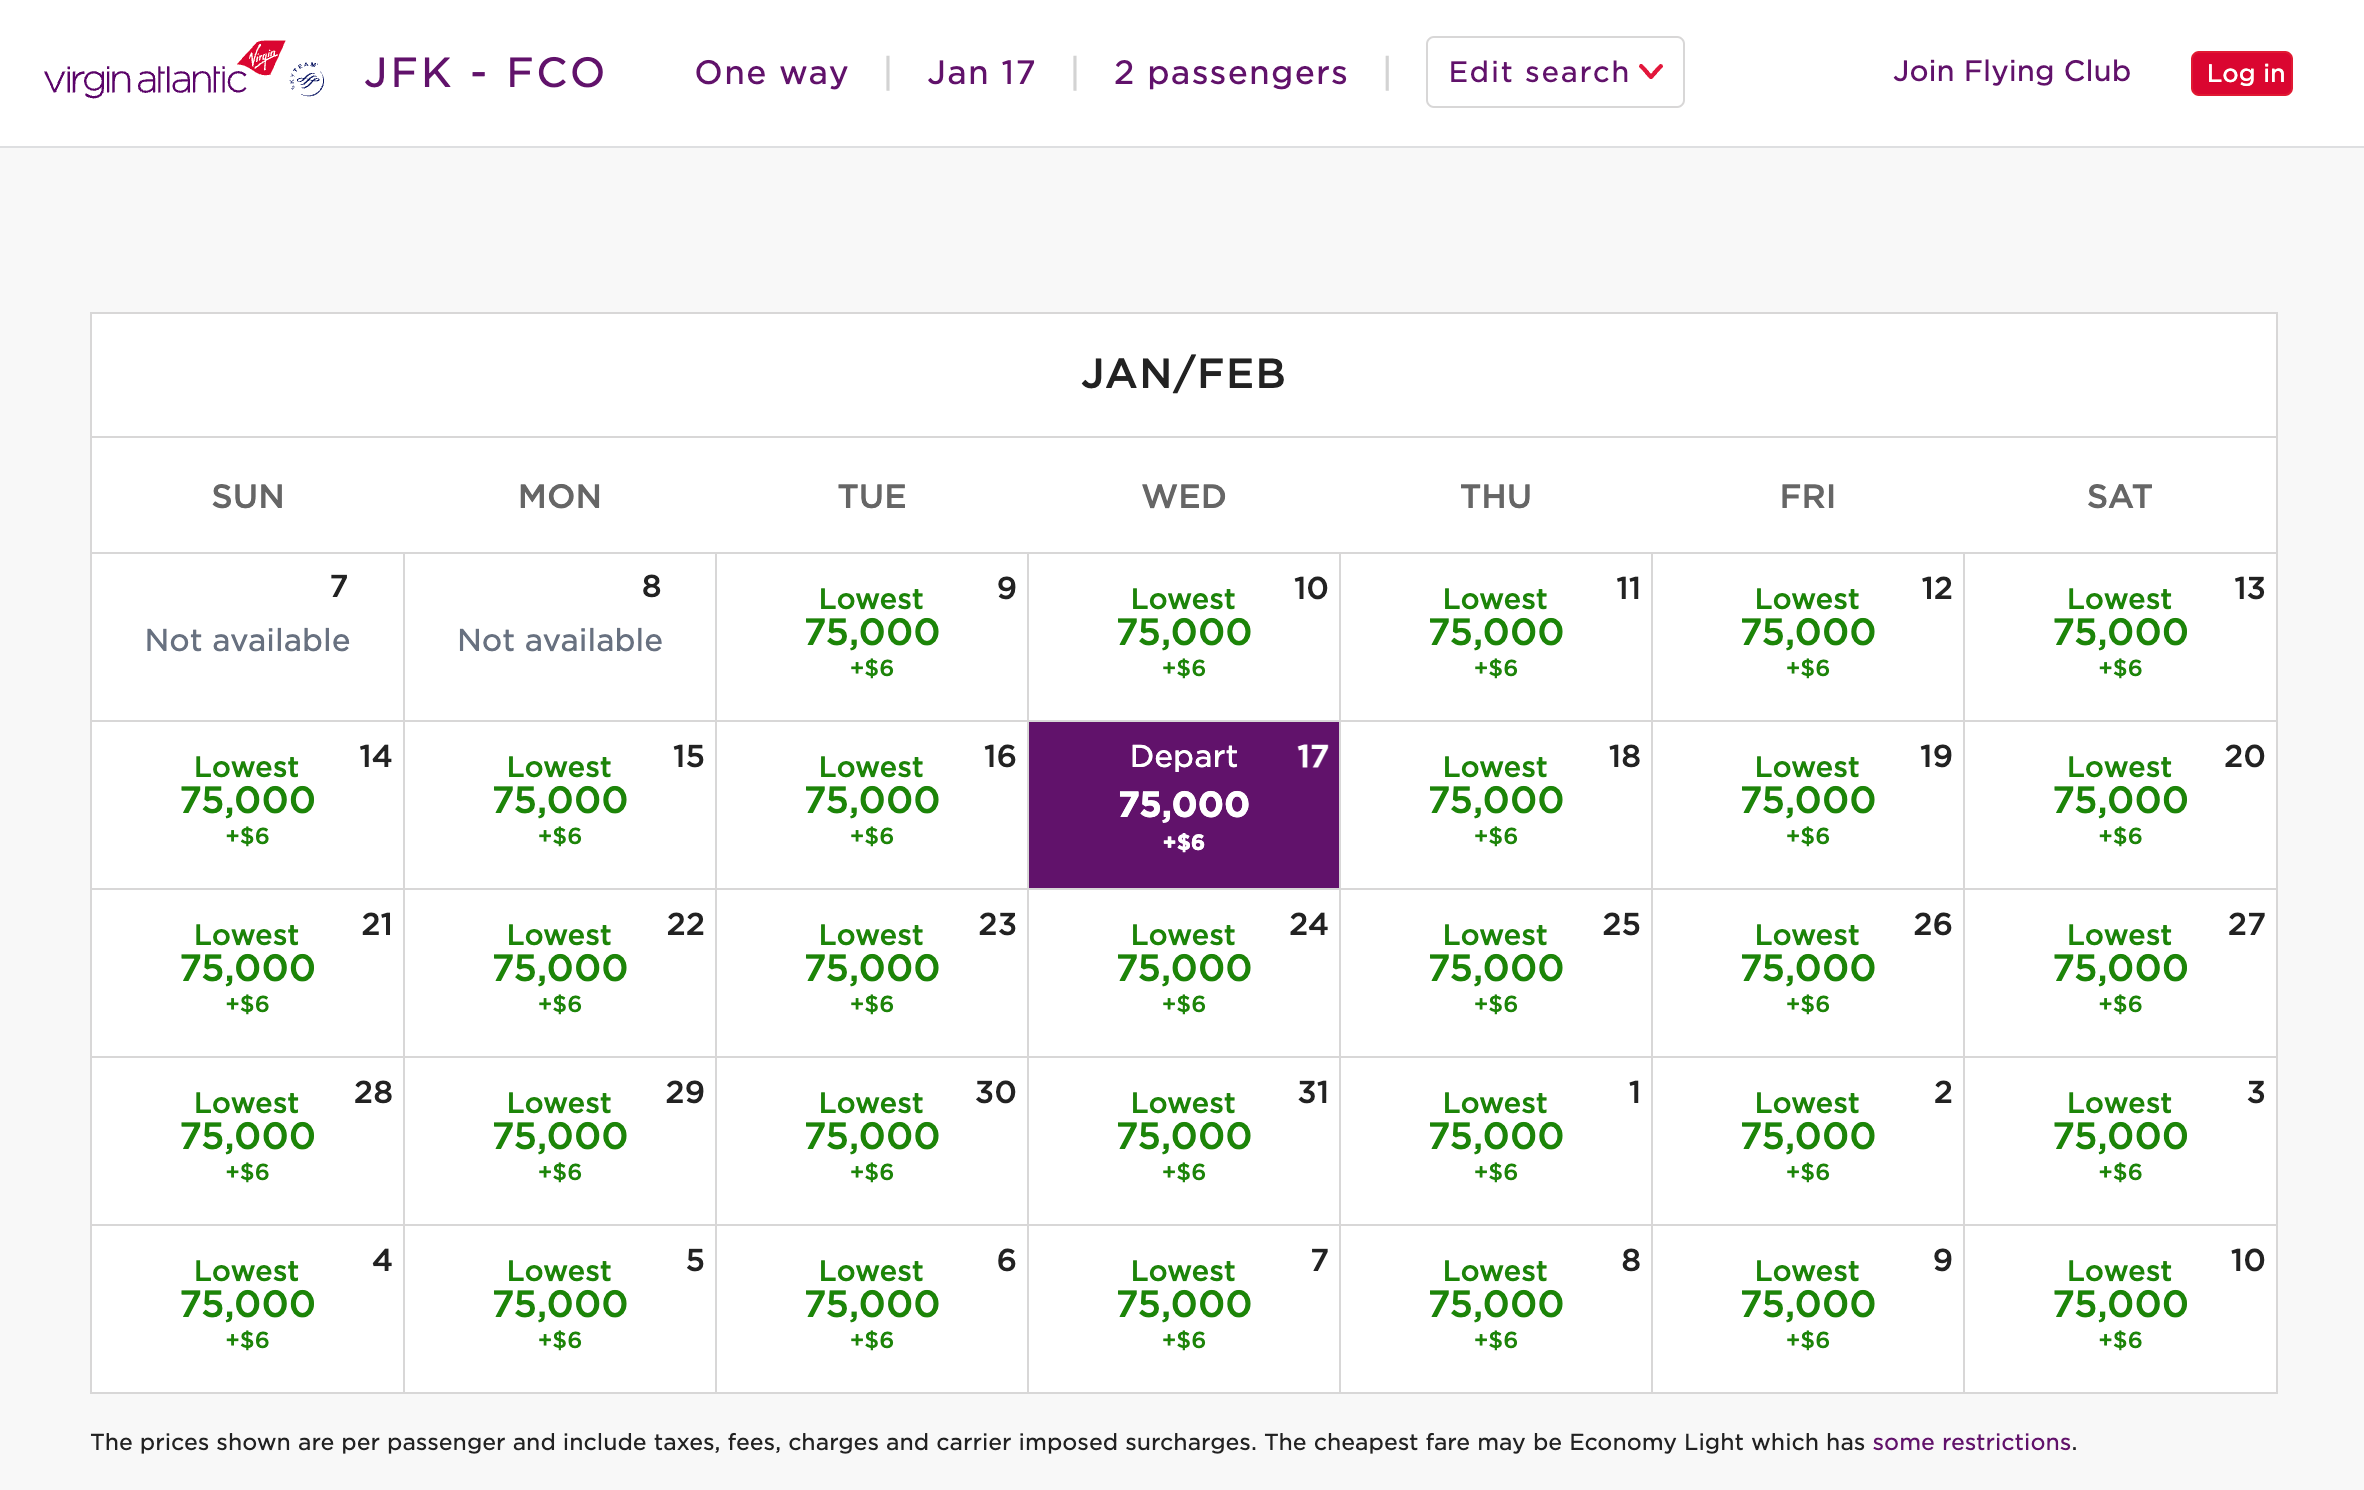Image resolution: width=2364 pixels, height=1490 pixels.
Task: Choose January 24 lowest fare
Action: point(1184,972)
